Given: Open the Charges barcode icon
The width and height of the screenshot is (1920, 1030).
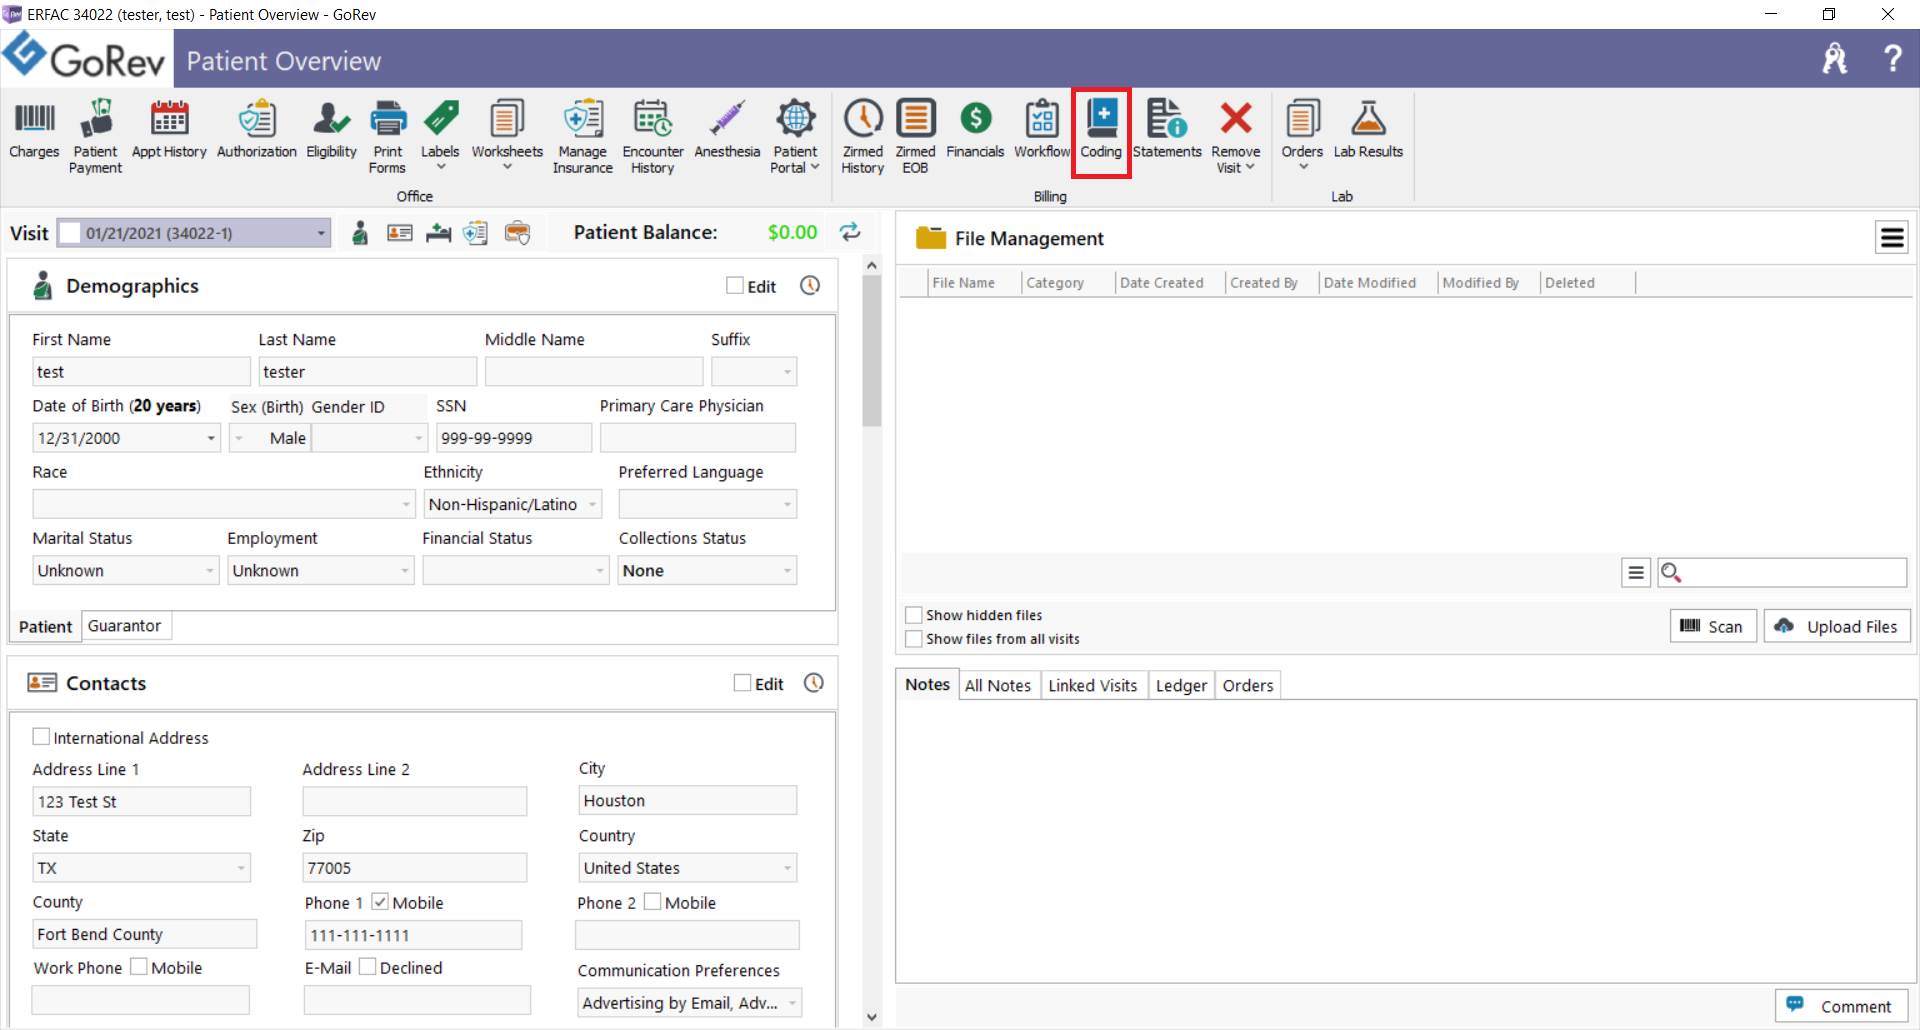Looking at the screenshot, I should pos(34,130).
